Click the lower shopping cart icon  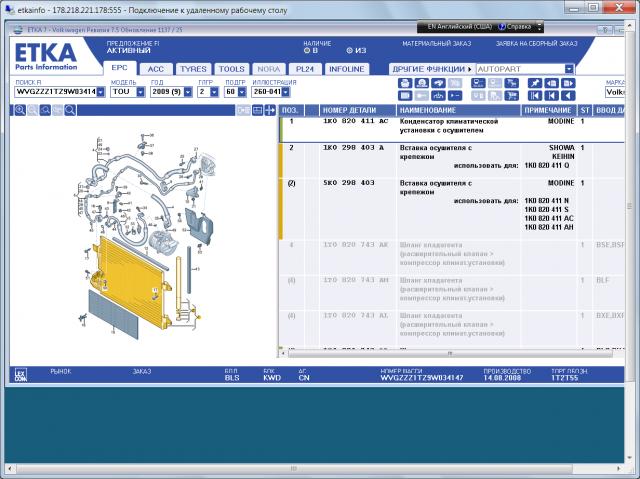[x=512, y=96]
